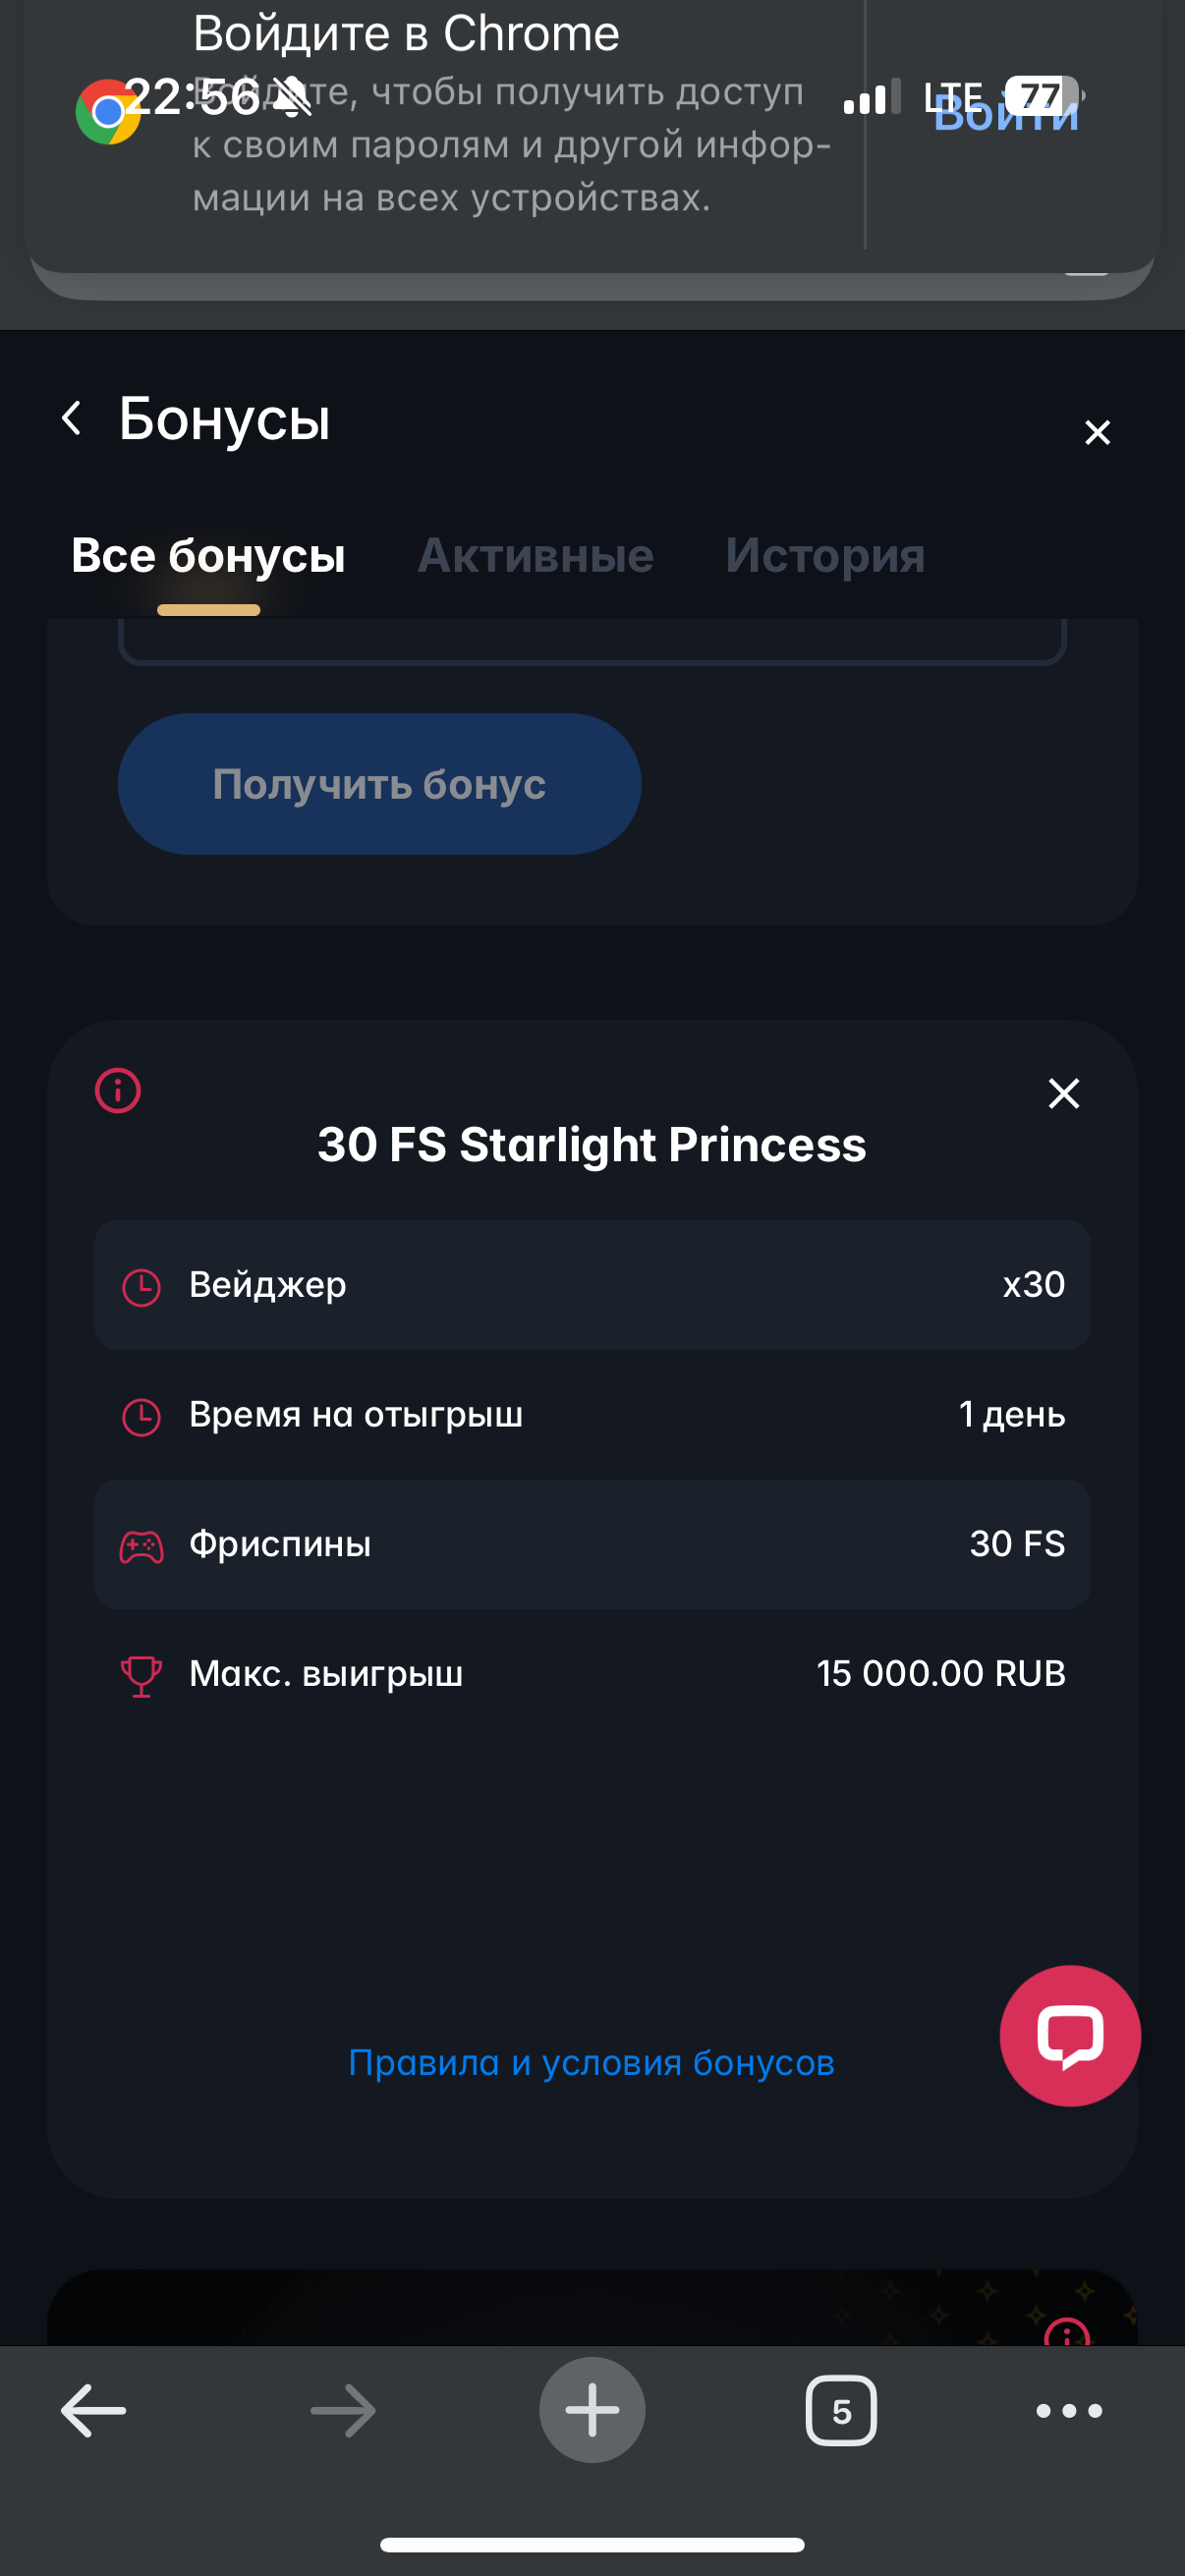Open the История tab
Viewport: 1185px width, 2576px height.
click(825, 556)
